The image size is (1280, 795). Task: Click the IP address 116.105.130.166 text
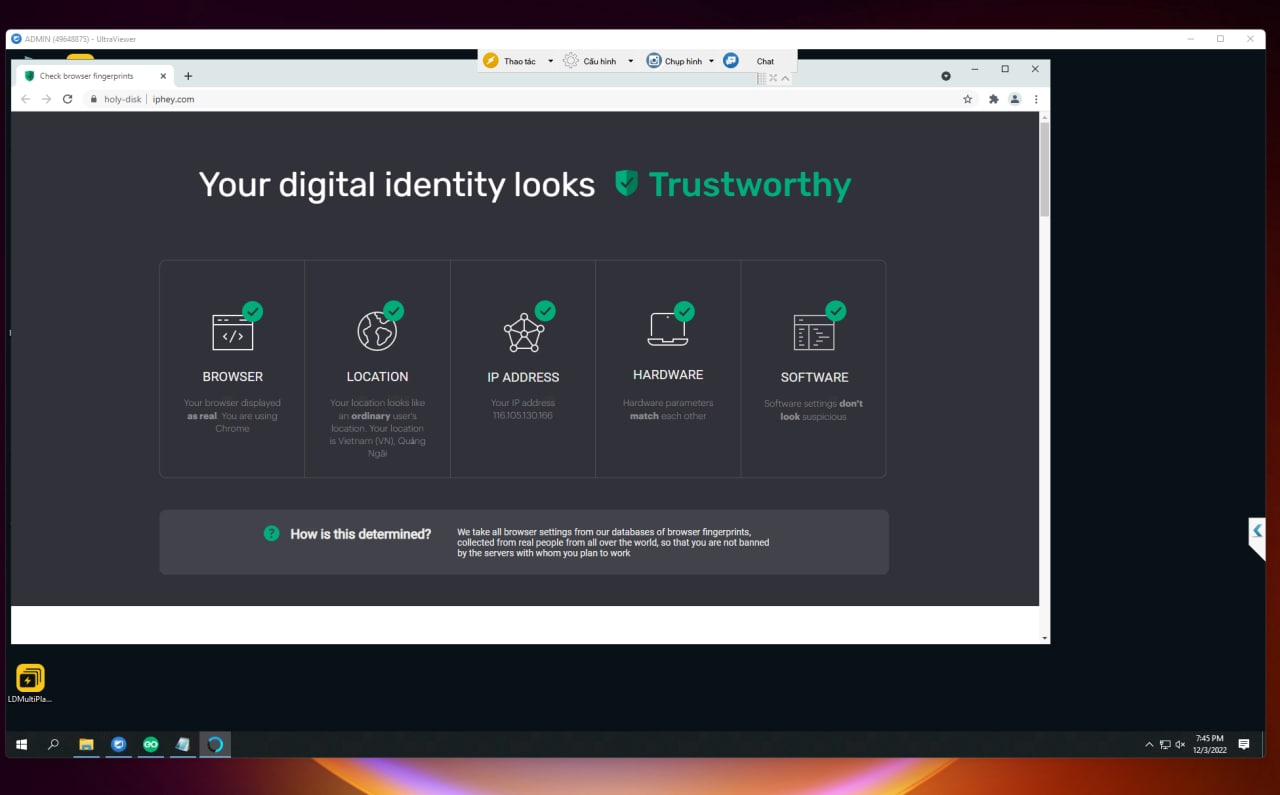coord(523,416)
